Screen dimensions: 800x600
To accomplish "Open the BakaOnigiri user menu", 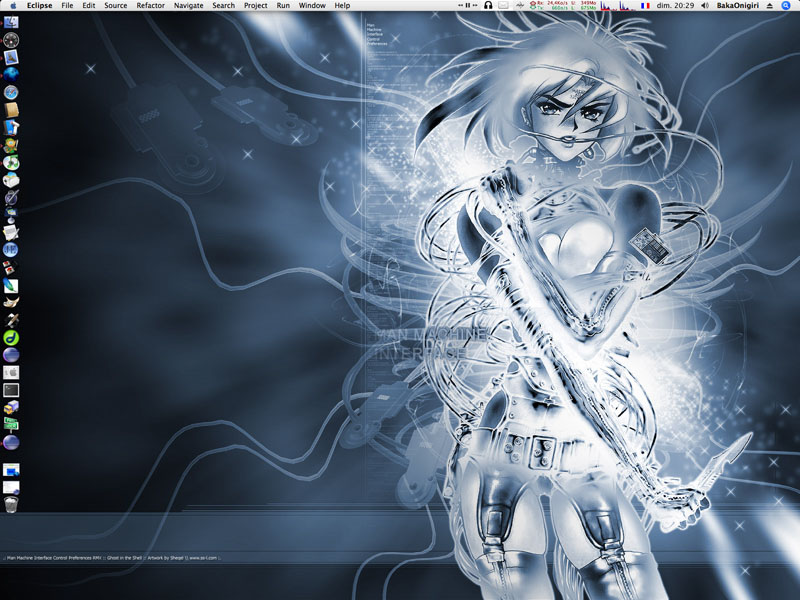I will click(x=738, y=6).
